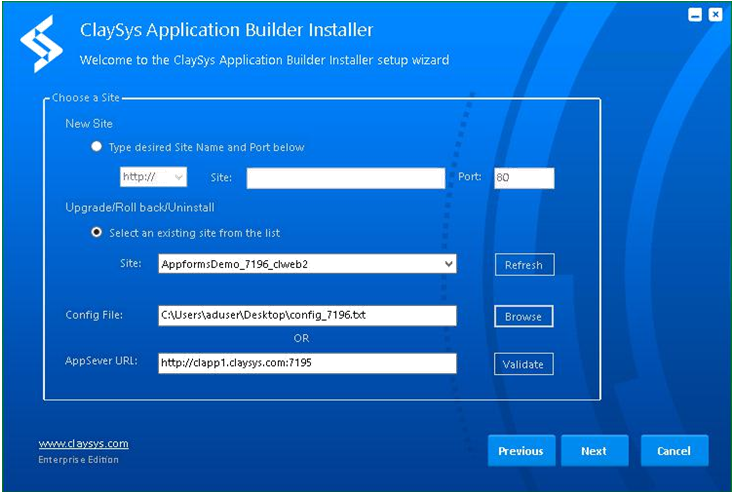Cancel the installer wizard
732x492 pixels.
point(674,451)
